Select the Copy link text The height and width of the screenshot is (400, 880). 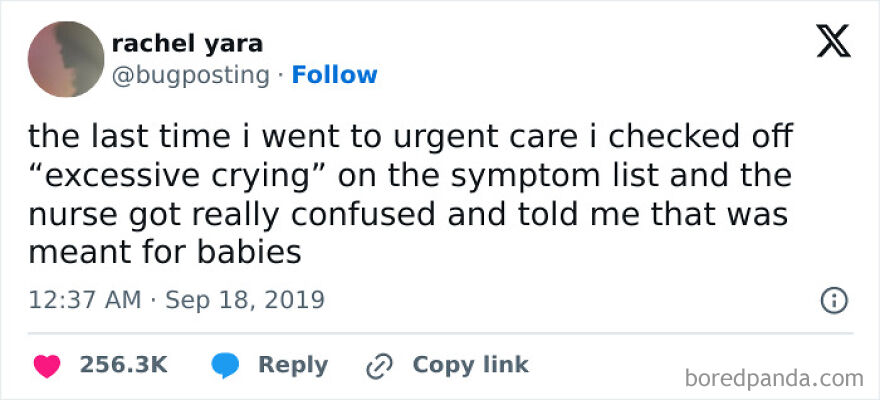470,365
